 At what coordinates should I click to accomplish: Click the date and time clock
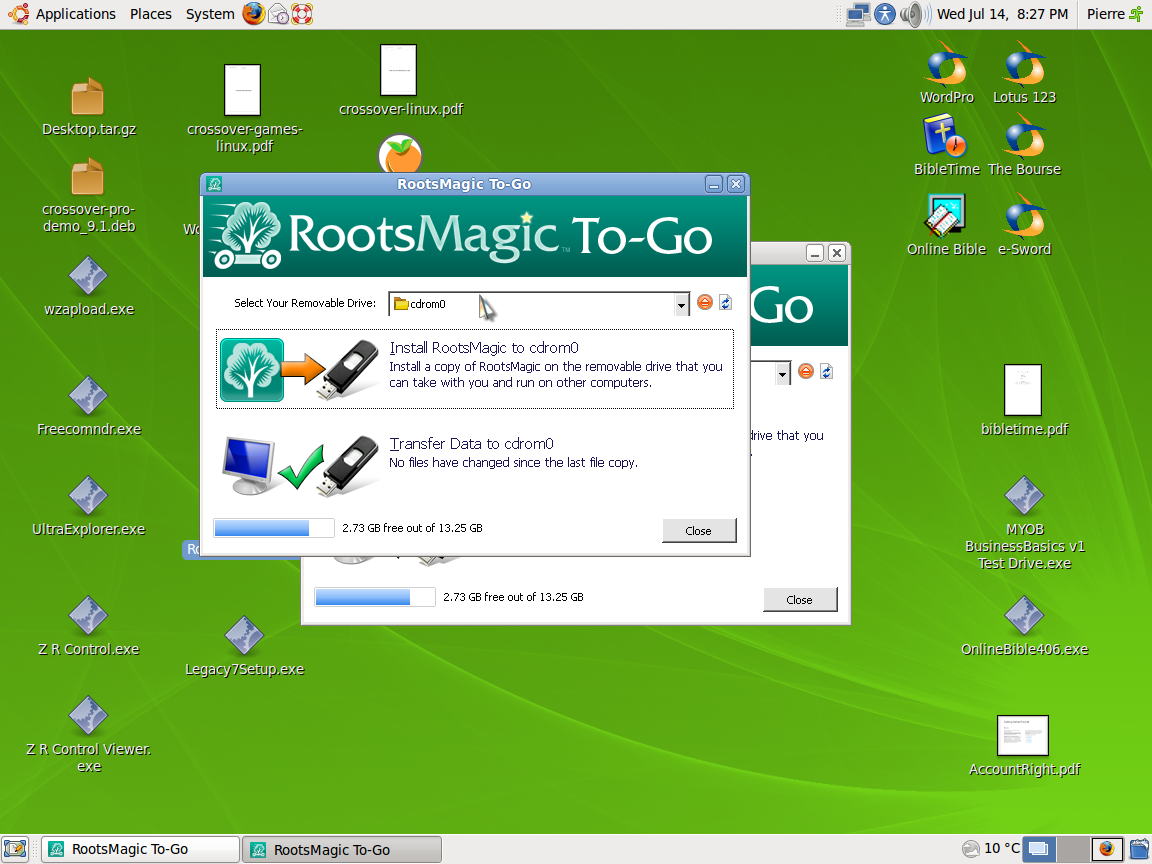click(x=1002, y=14)
